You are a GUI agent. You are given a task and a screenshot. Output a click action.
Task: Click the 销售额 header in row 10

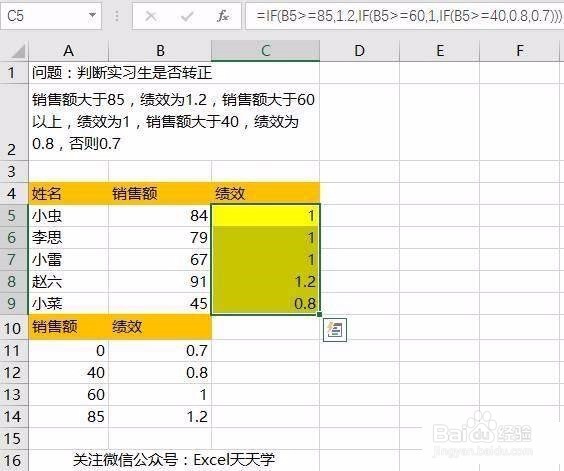coord(68,327)
